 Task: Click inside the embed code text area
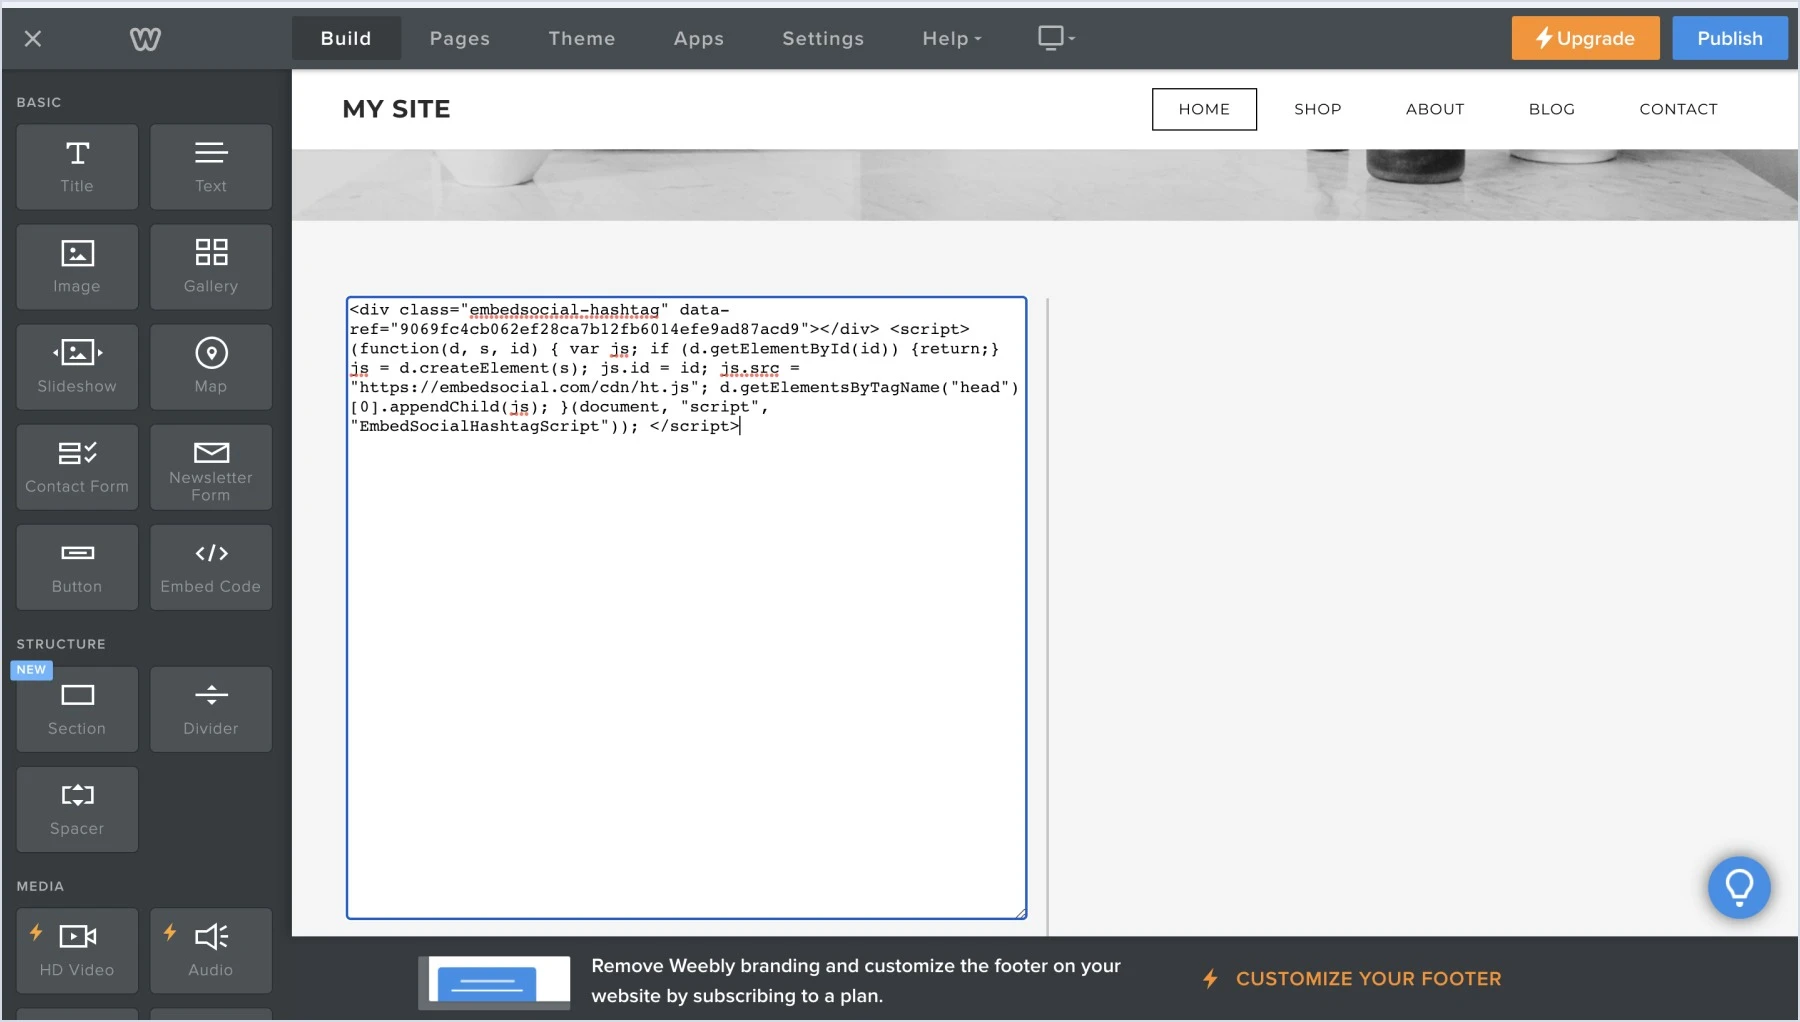686,607
